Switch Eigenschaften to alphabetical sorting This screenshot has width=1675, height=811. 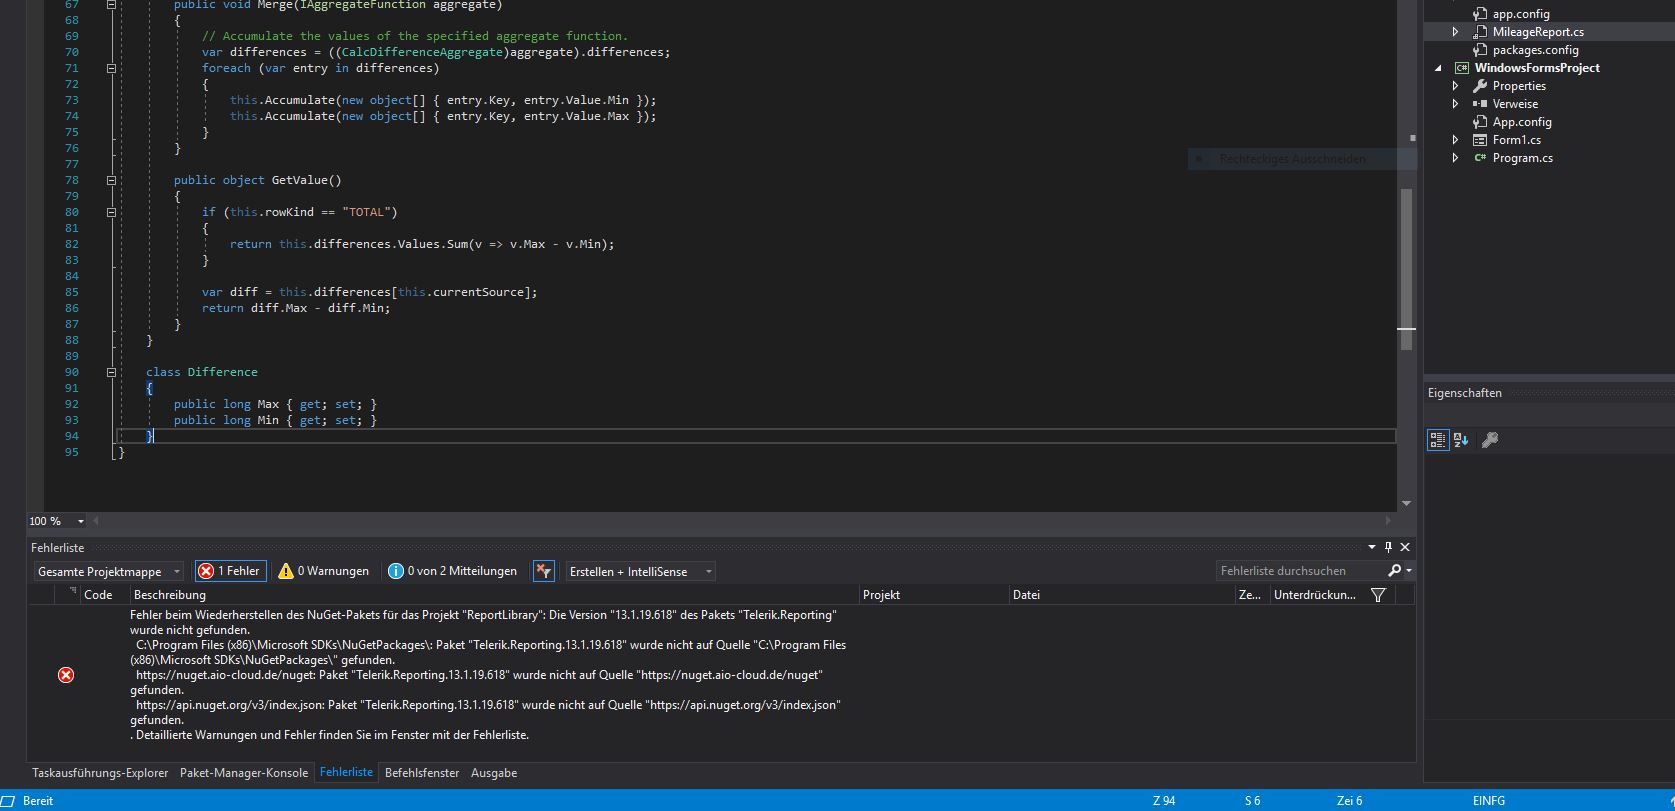1461,440
